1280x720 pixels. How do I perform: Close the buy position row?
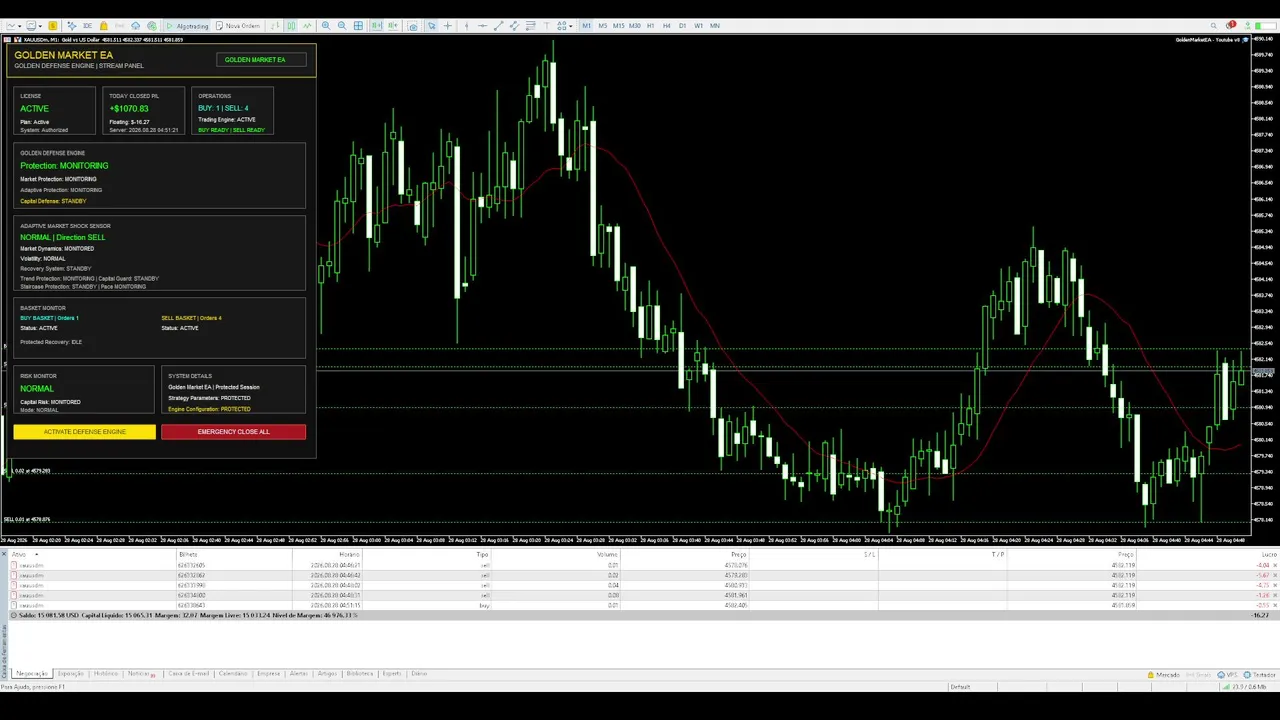click(1275, 605)
